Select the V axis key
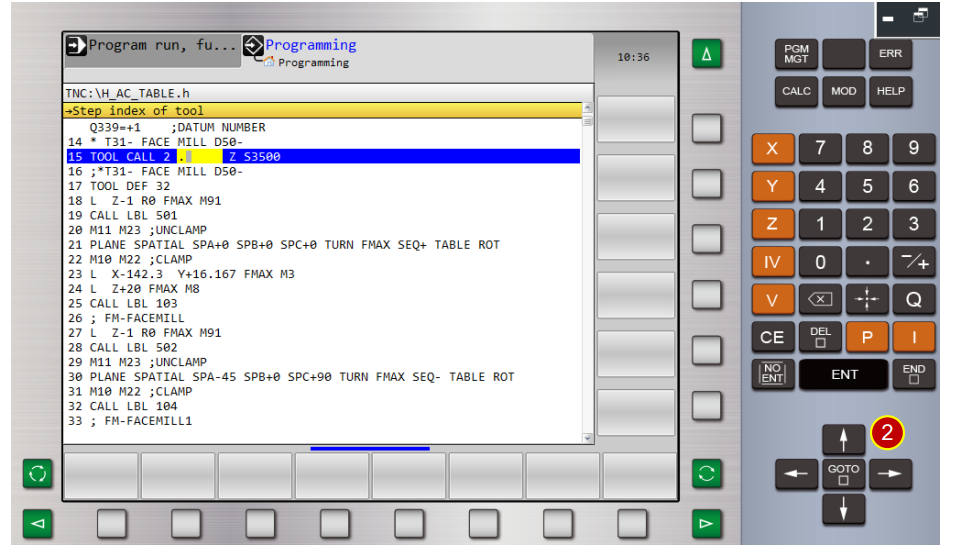Viewport: 960px width, 554px height. (x=773, y=300)
